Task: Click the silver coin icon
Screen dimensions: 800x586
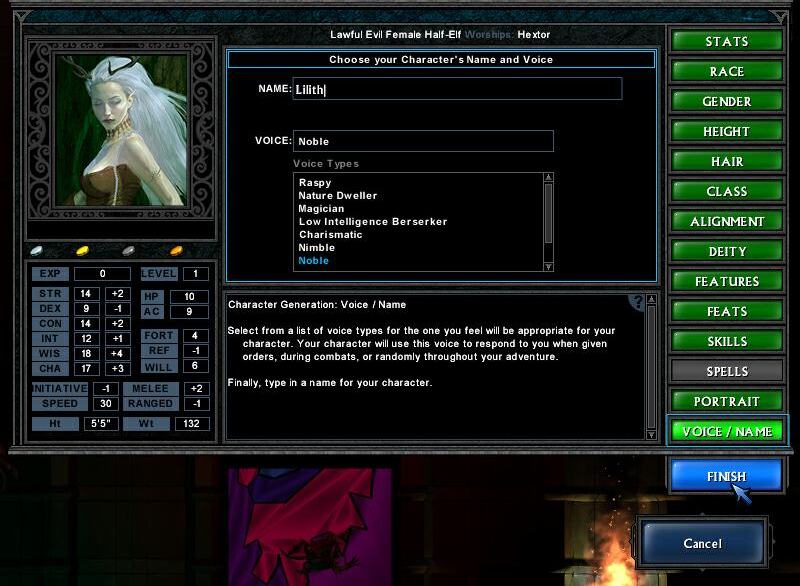Action: pyautogui.click(x=128, y=251)
